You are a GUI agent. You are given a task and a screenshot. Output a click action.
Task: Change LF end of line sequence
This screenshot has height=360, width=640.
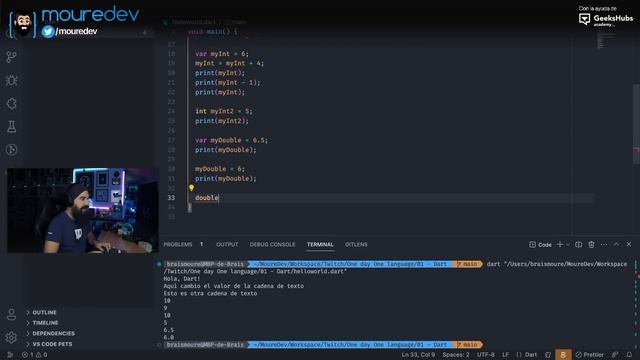[x=505, y=355]
